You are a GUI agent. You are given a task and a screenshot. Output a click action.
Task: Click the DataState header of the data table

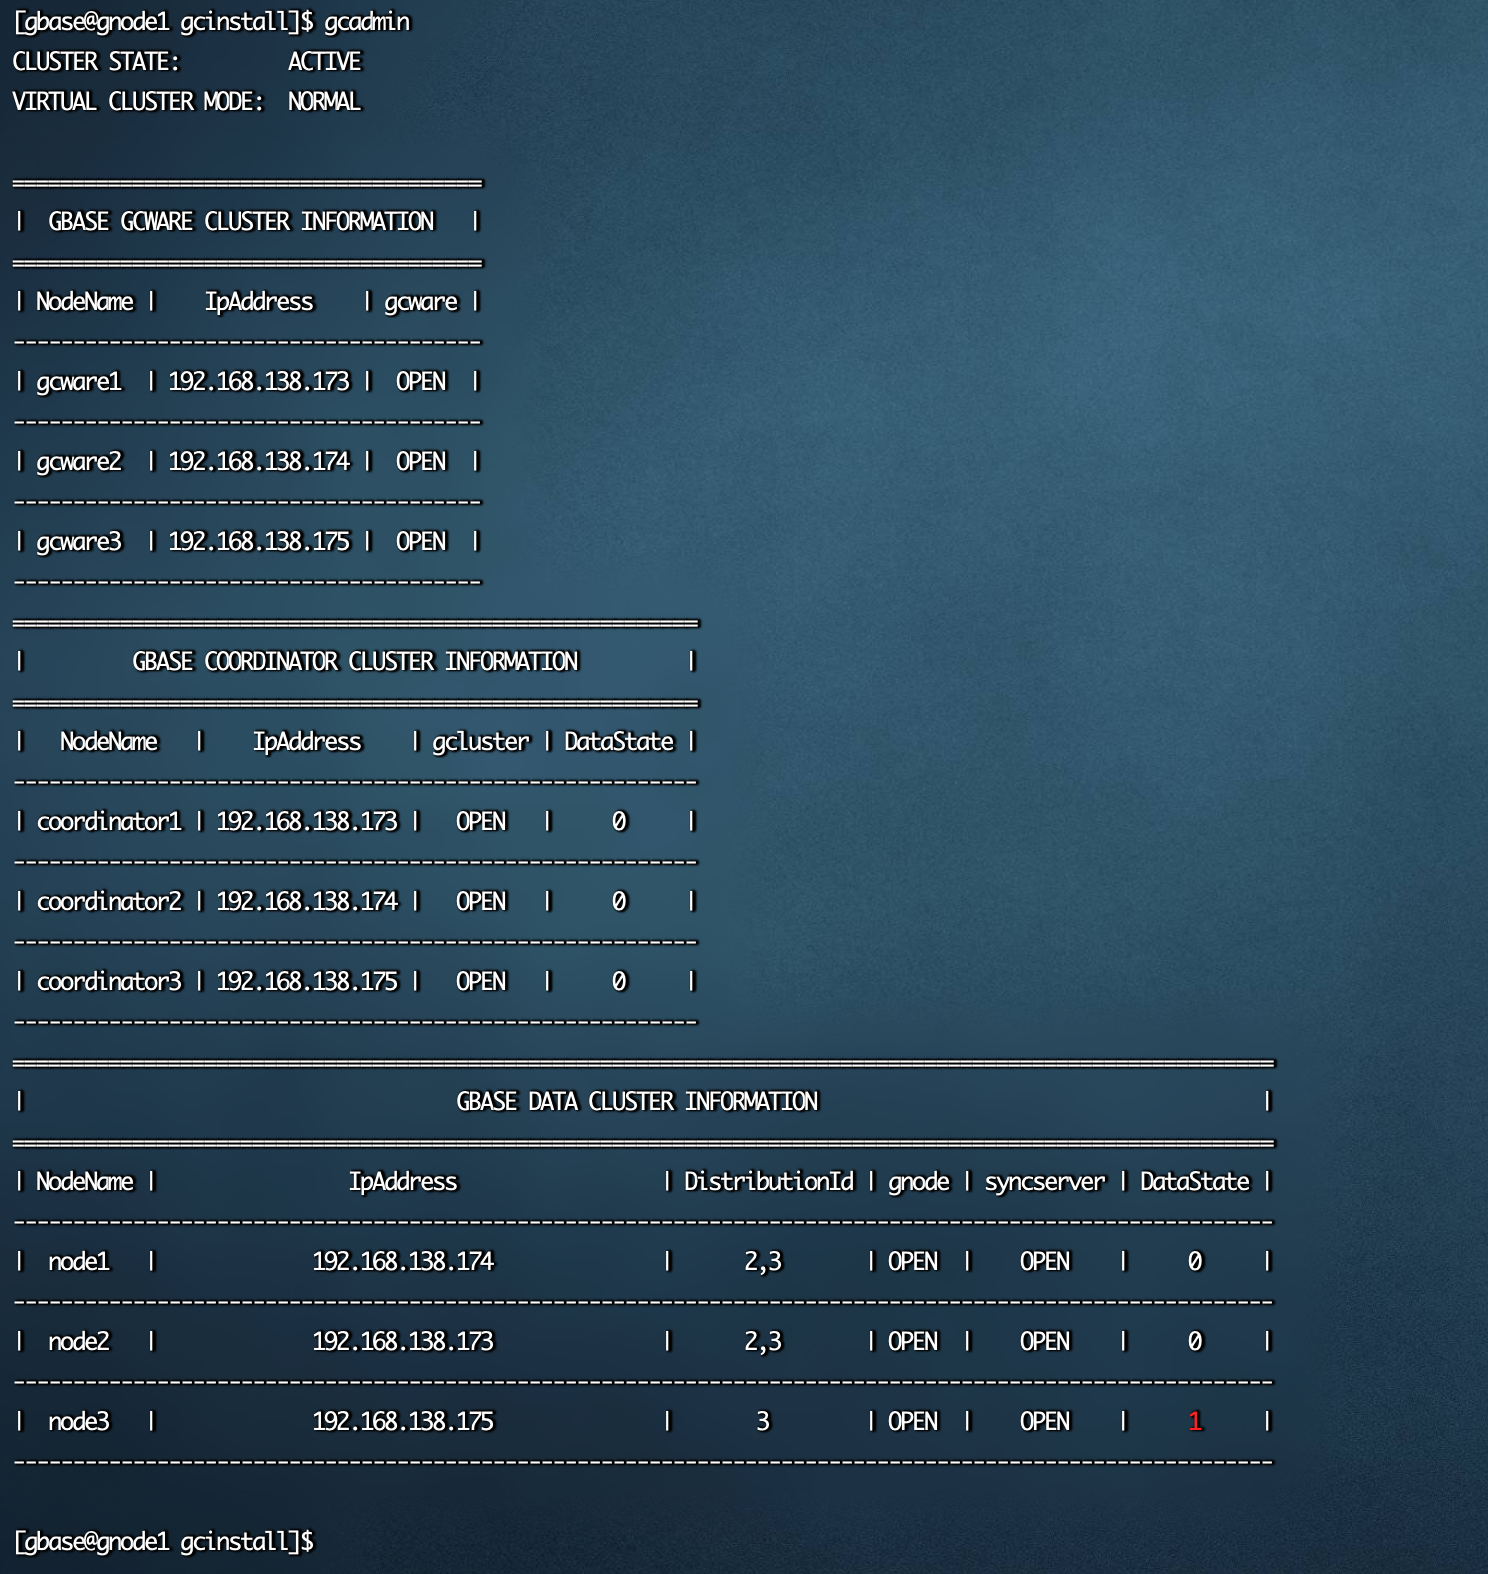click(1195, 1182)
